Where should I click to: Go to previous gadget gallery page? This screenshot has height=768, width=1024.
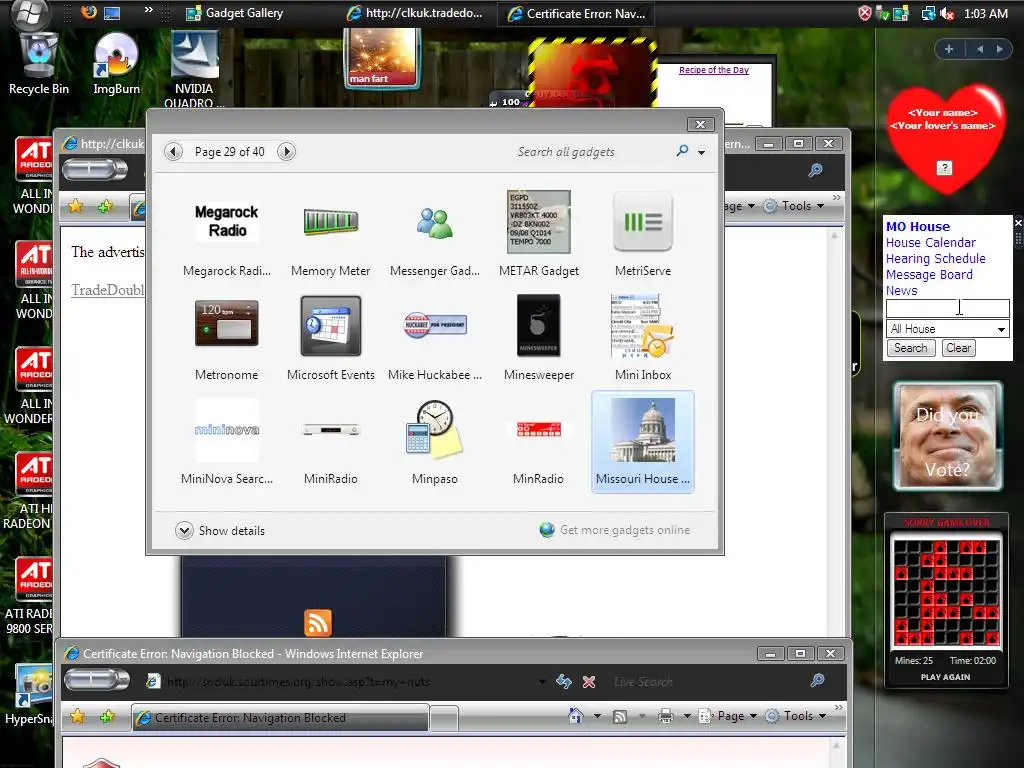coord(173,152)
